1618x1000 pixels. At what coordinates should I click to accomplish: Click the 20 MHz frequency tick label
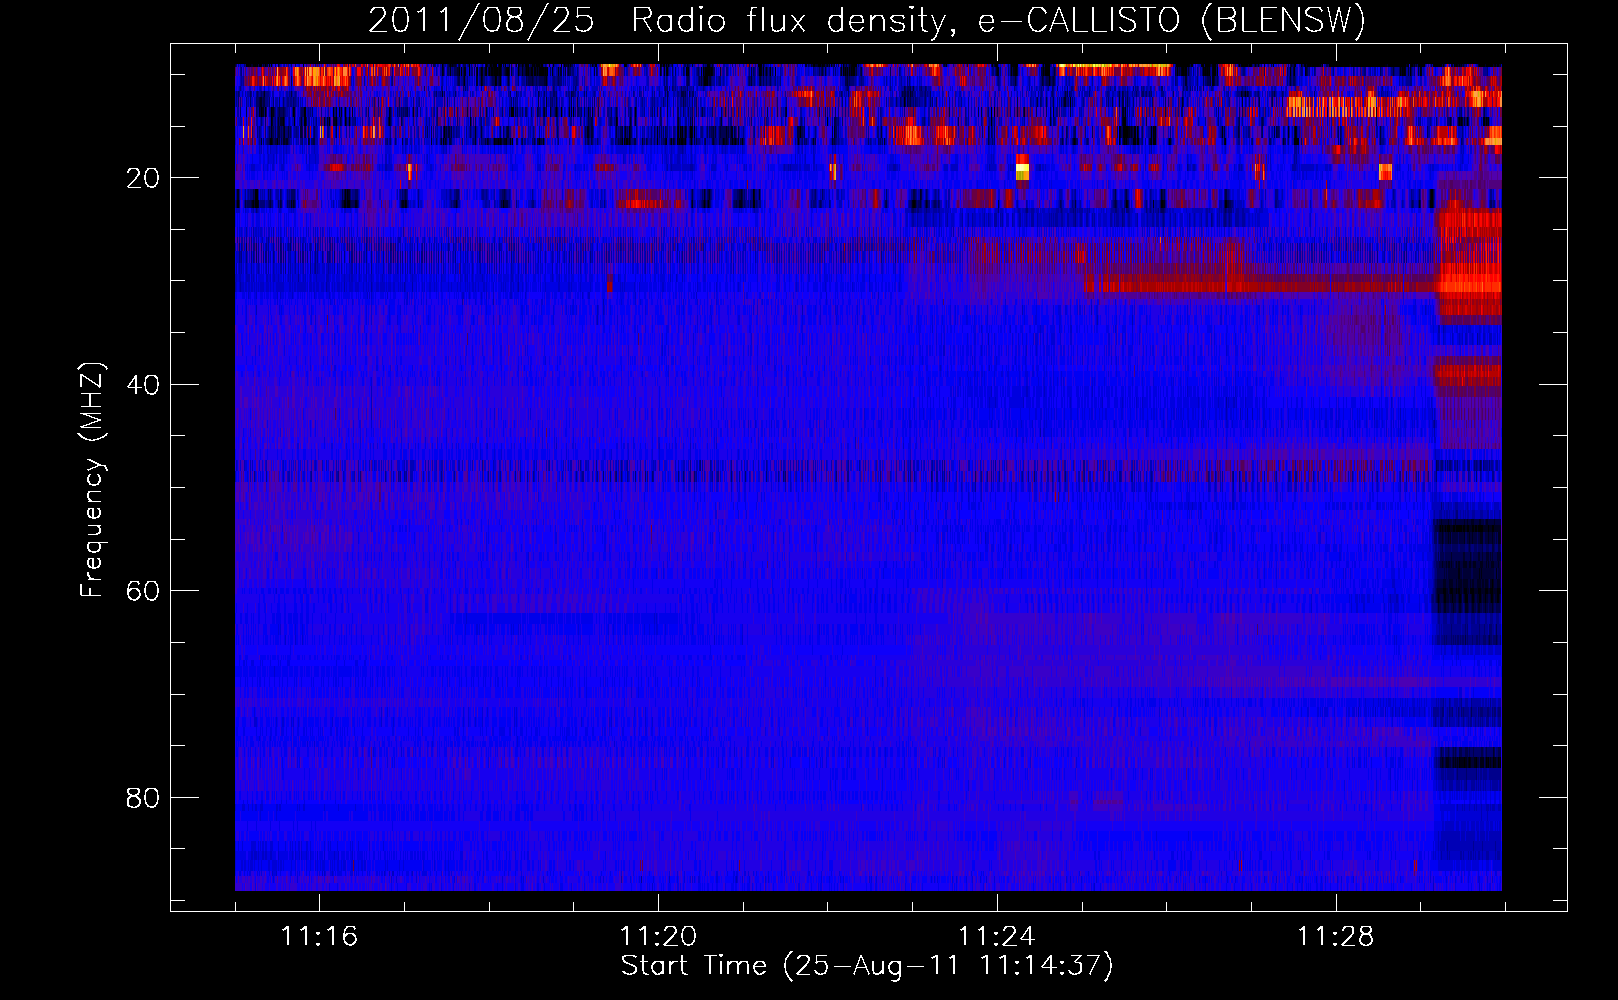(144, 178)
